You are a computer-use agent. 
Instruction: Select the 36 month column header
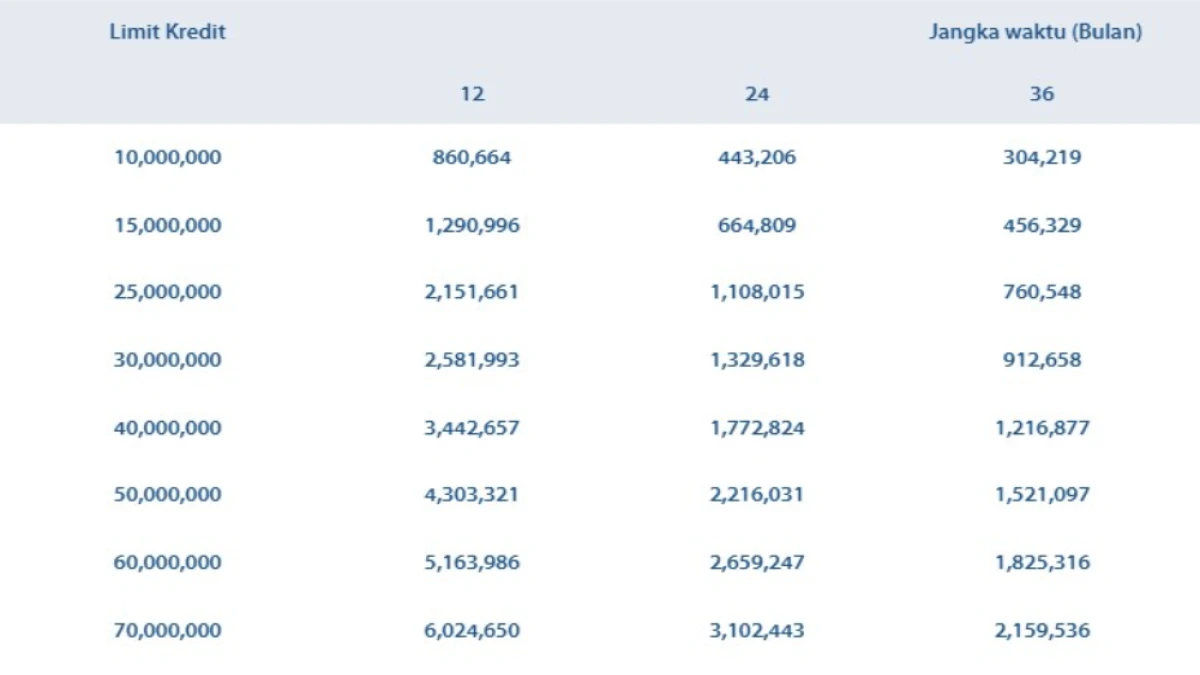[1042, 94]
